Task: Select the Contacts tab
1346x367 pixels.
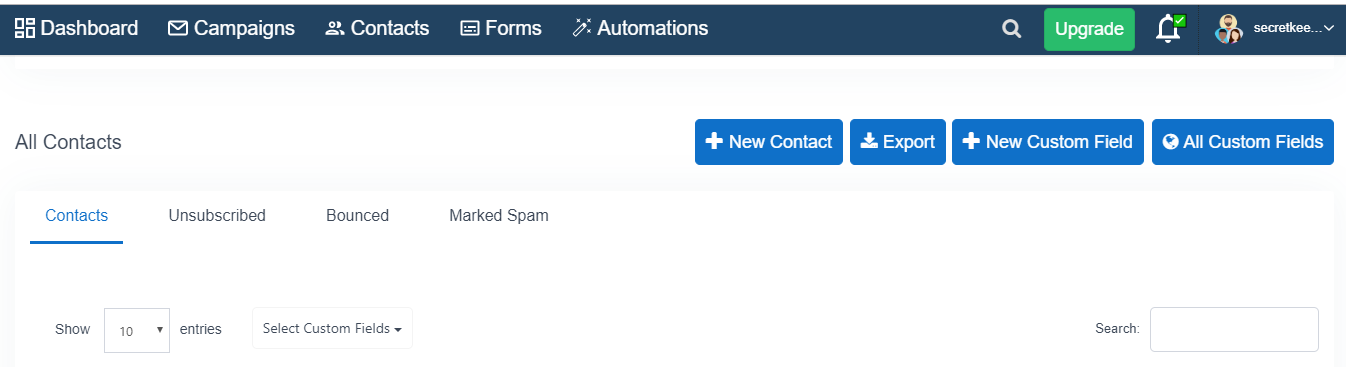Action: (x=77, y=215)
